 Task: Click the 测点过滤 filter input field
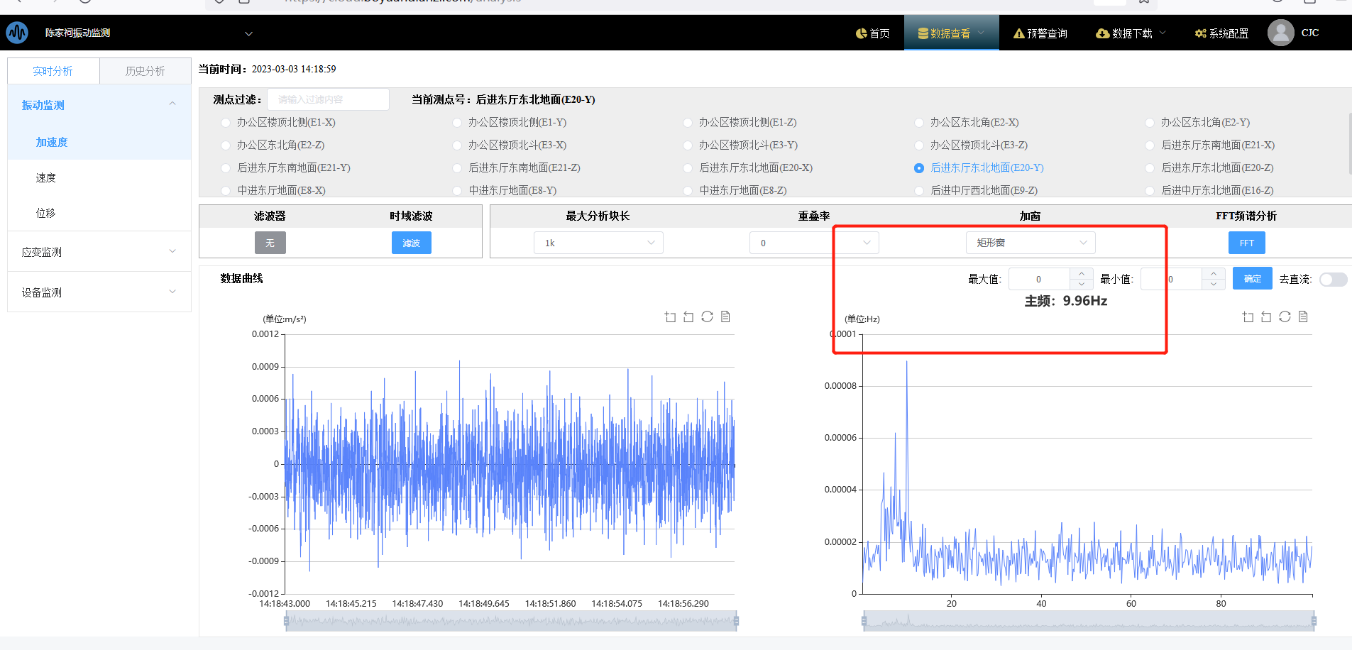coord(328,100)
